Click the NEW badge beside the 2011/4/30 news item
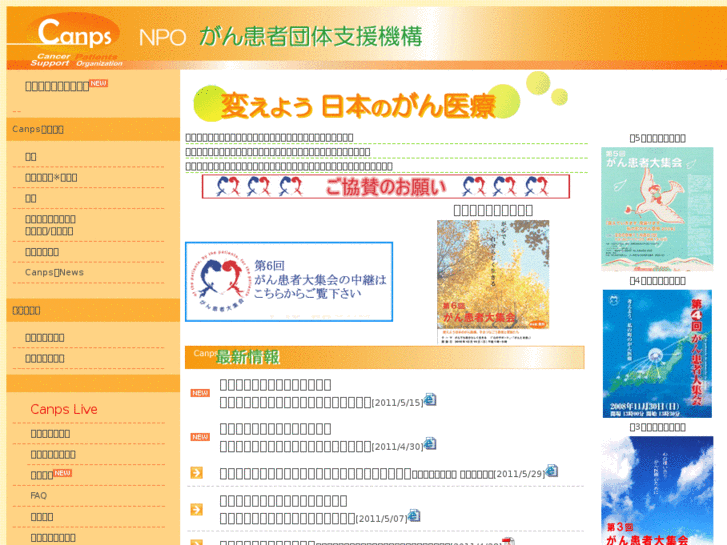 click(200, 437)
